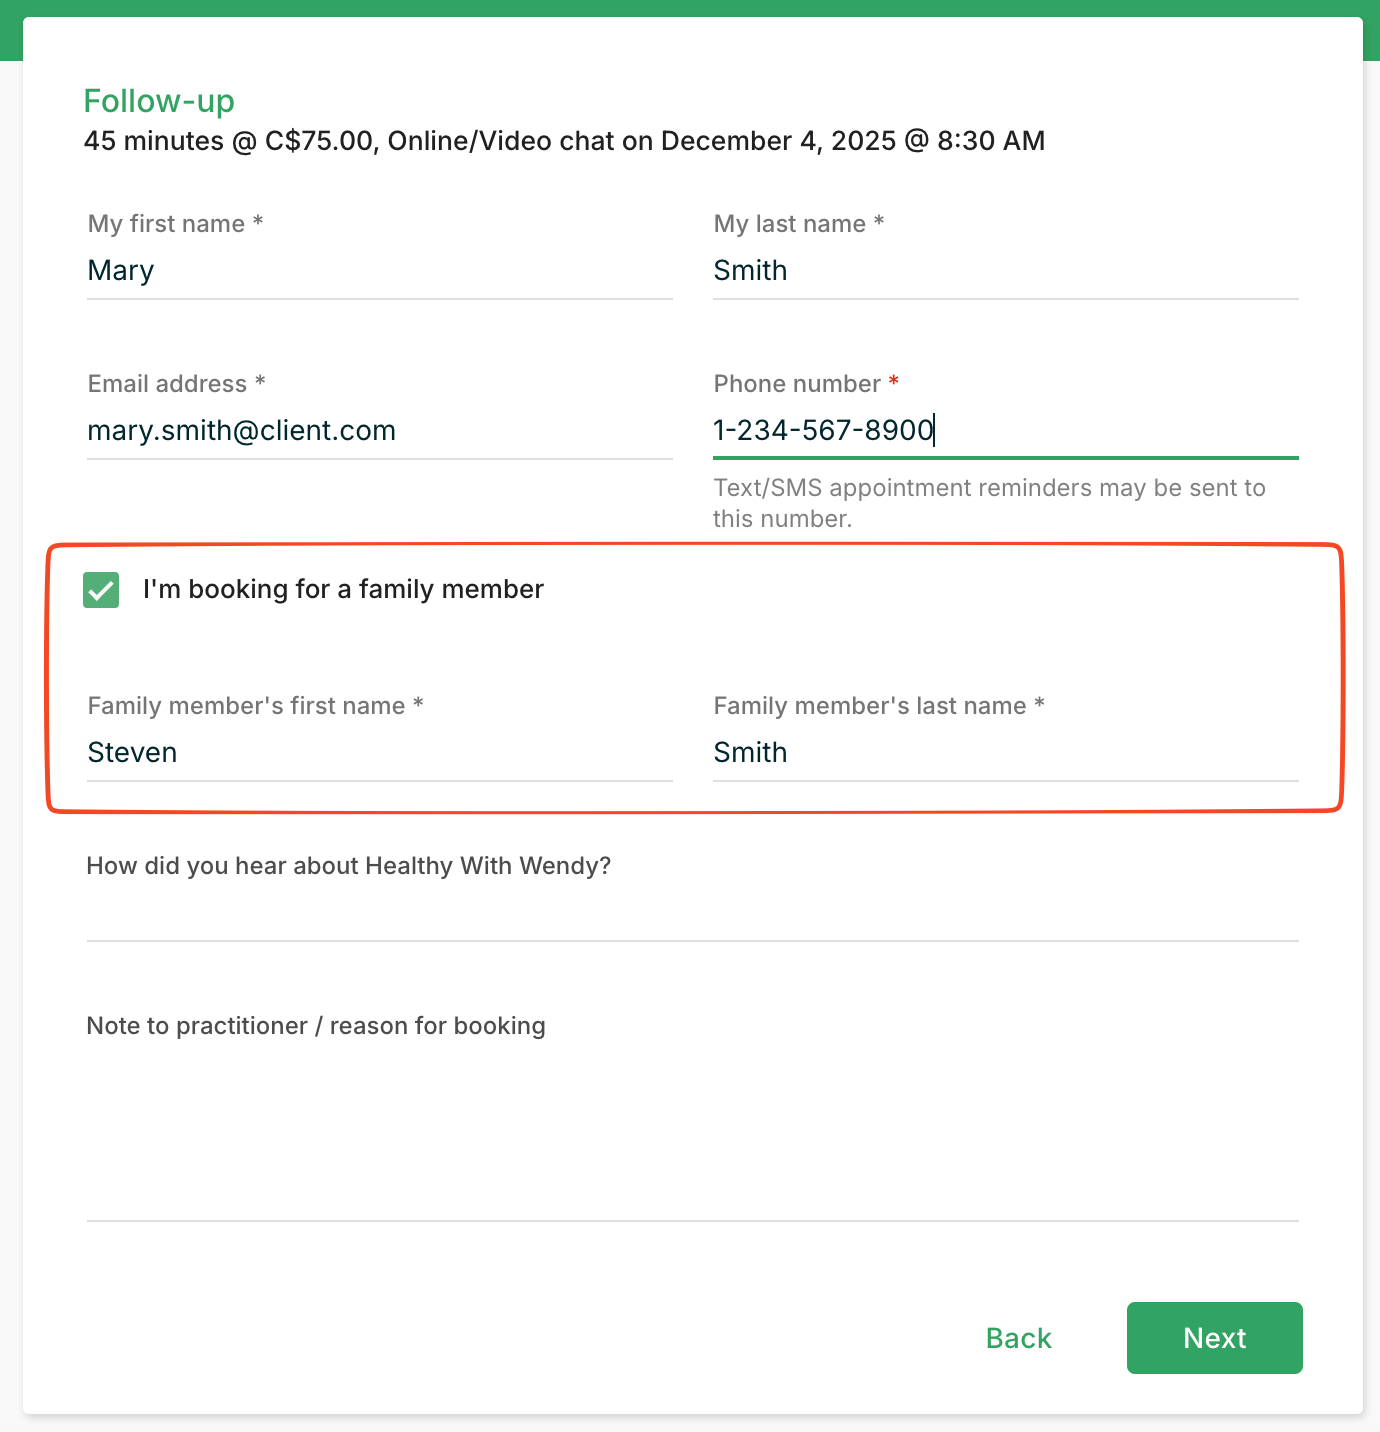The image size is (1380, 1432).
Task: Select the email field with mary.smith@client.com
Action: (x=379, y=431)
